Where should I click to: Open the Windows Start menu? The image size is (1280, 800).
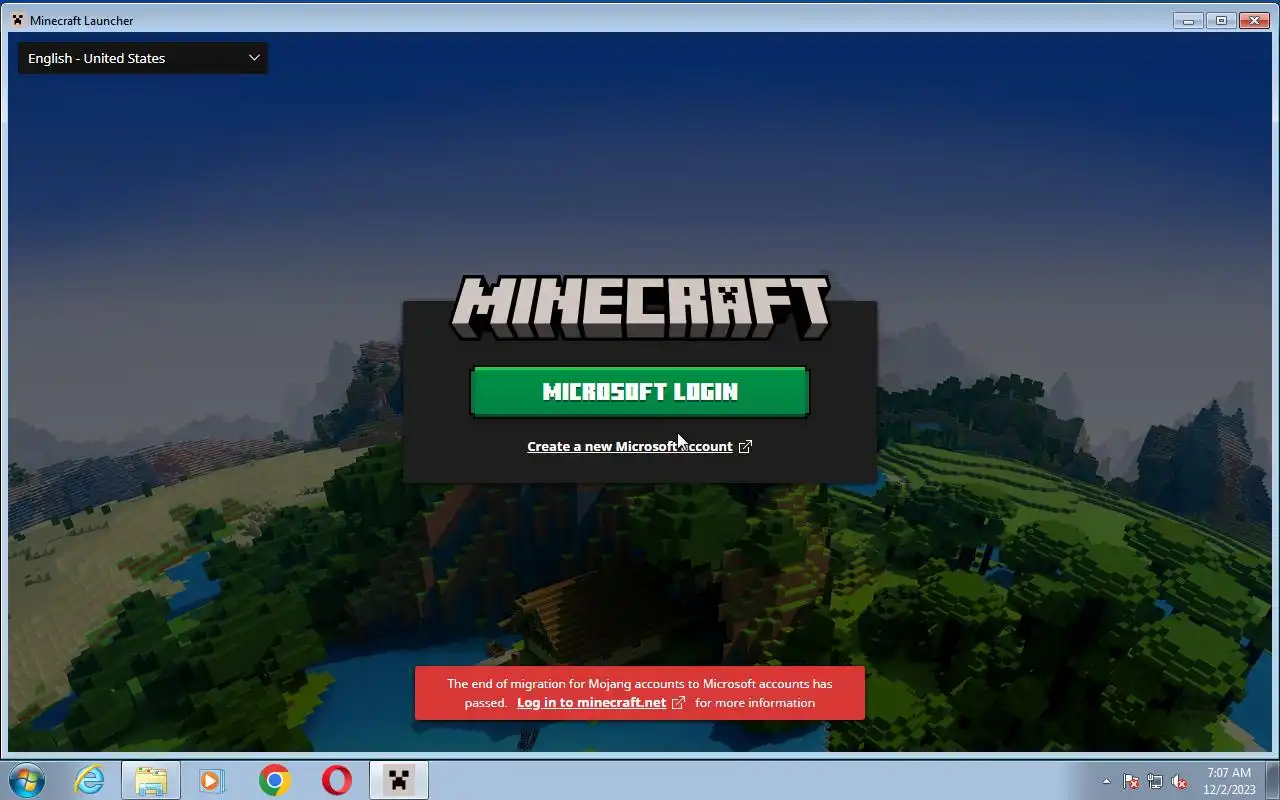click(x=27, y=780)
